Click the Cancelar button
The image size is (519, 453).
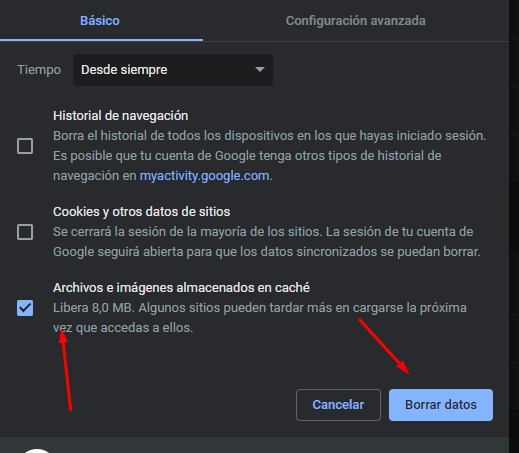pos(338,405)
